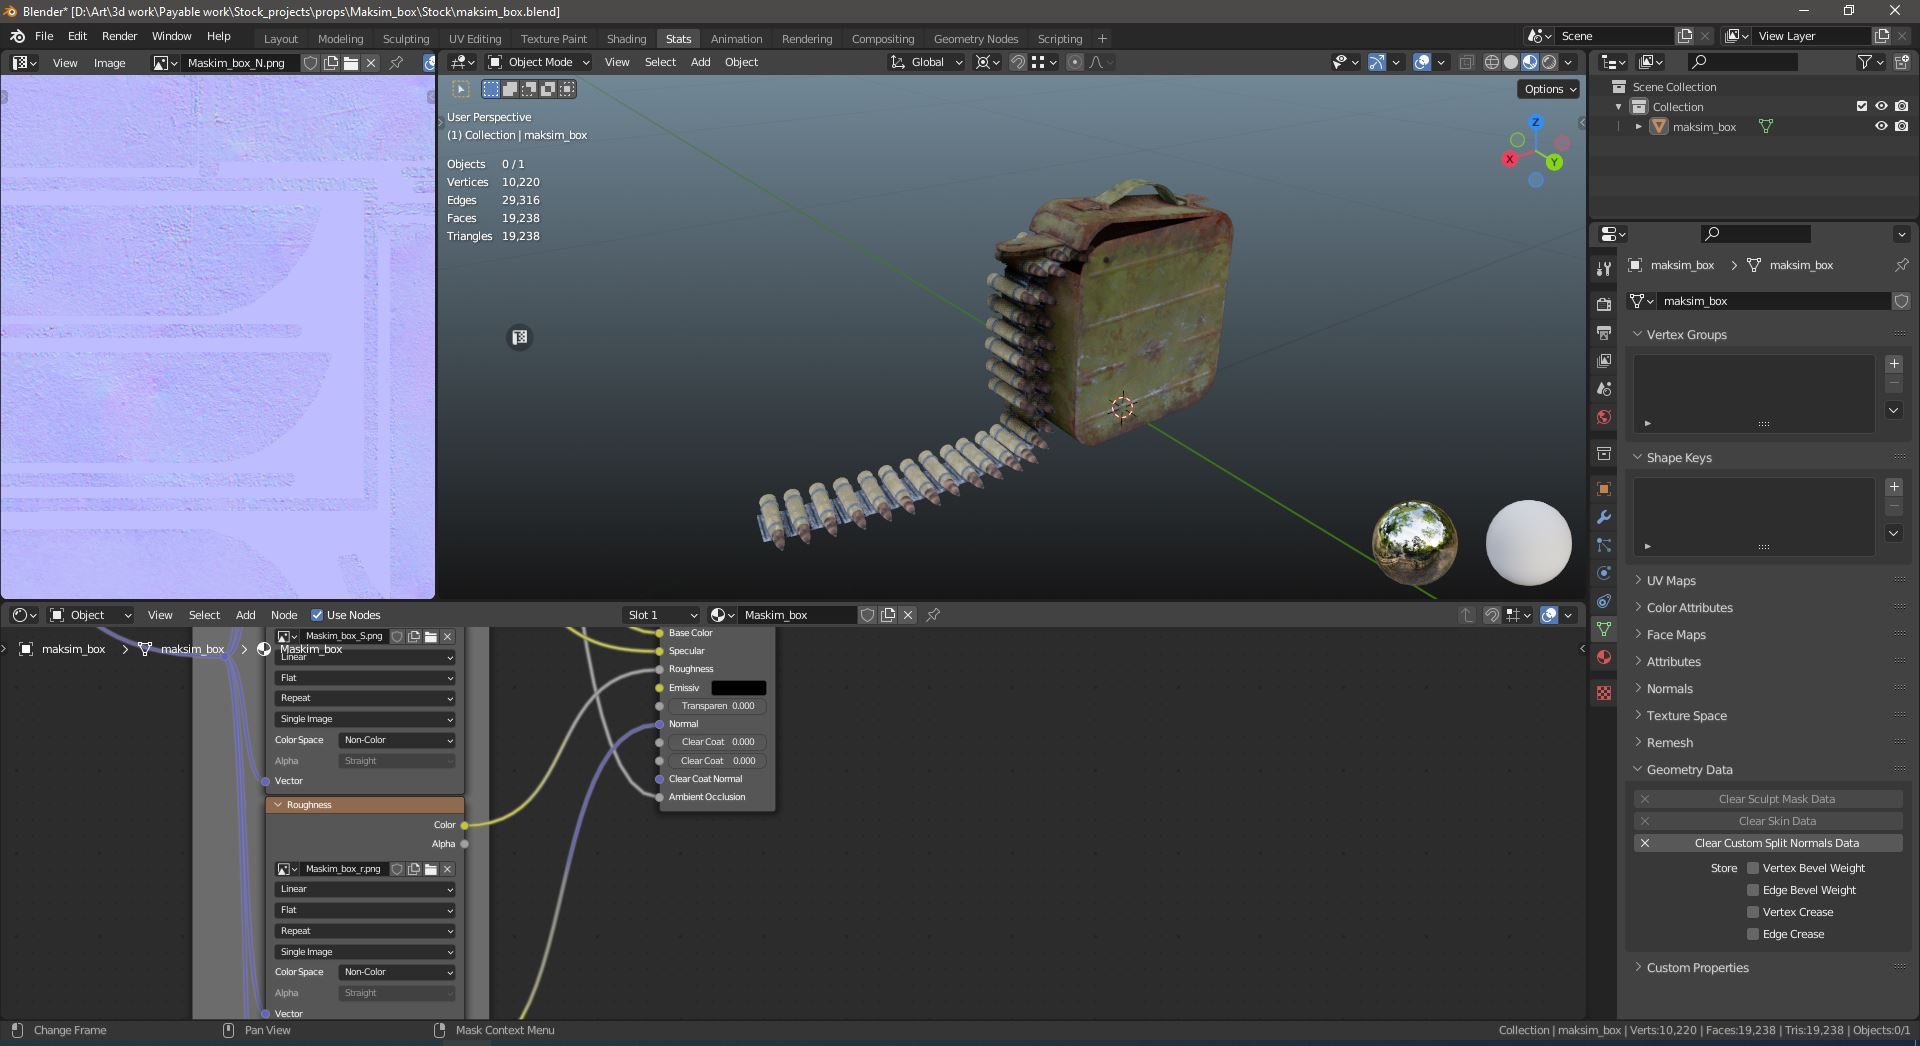The width and height of the screenshot is (1920, 1046).
Task: Click Clear Sculpt Mask Data button
Action: (1768, 799)
